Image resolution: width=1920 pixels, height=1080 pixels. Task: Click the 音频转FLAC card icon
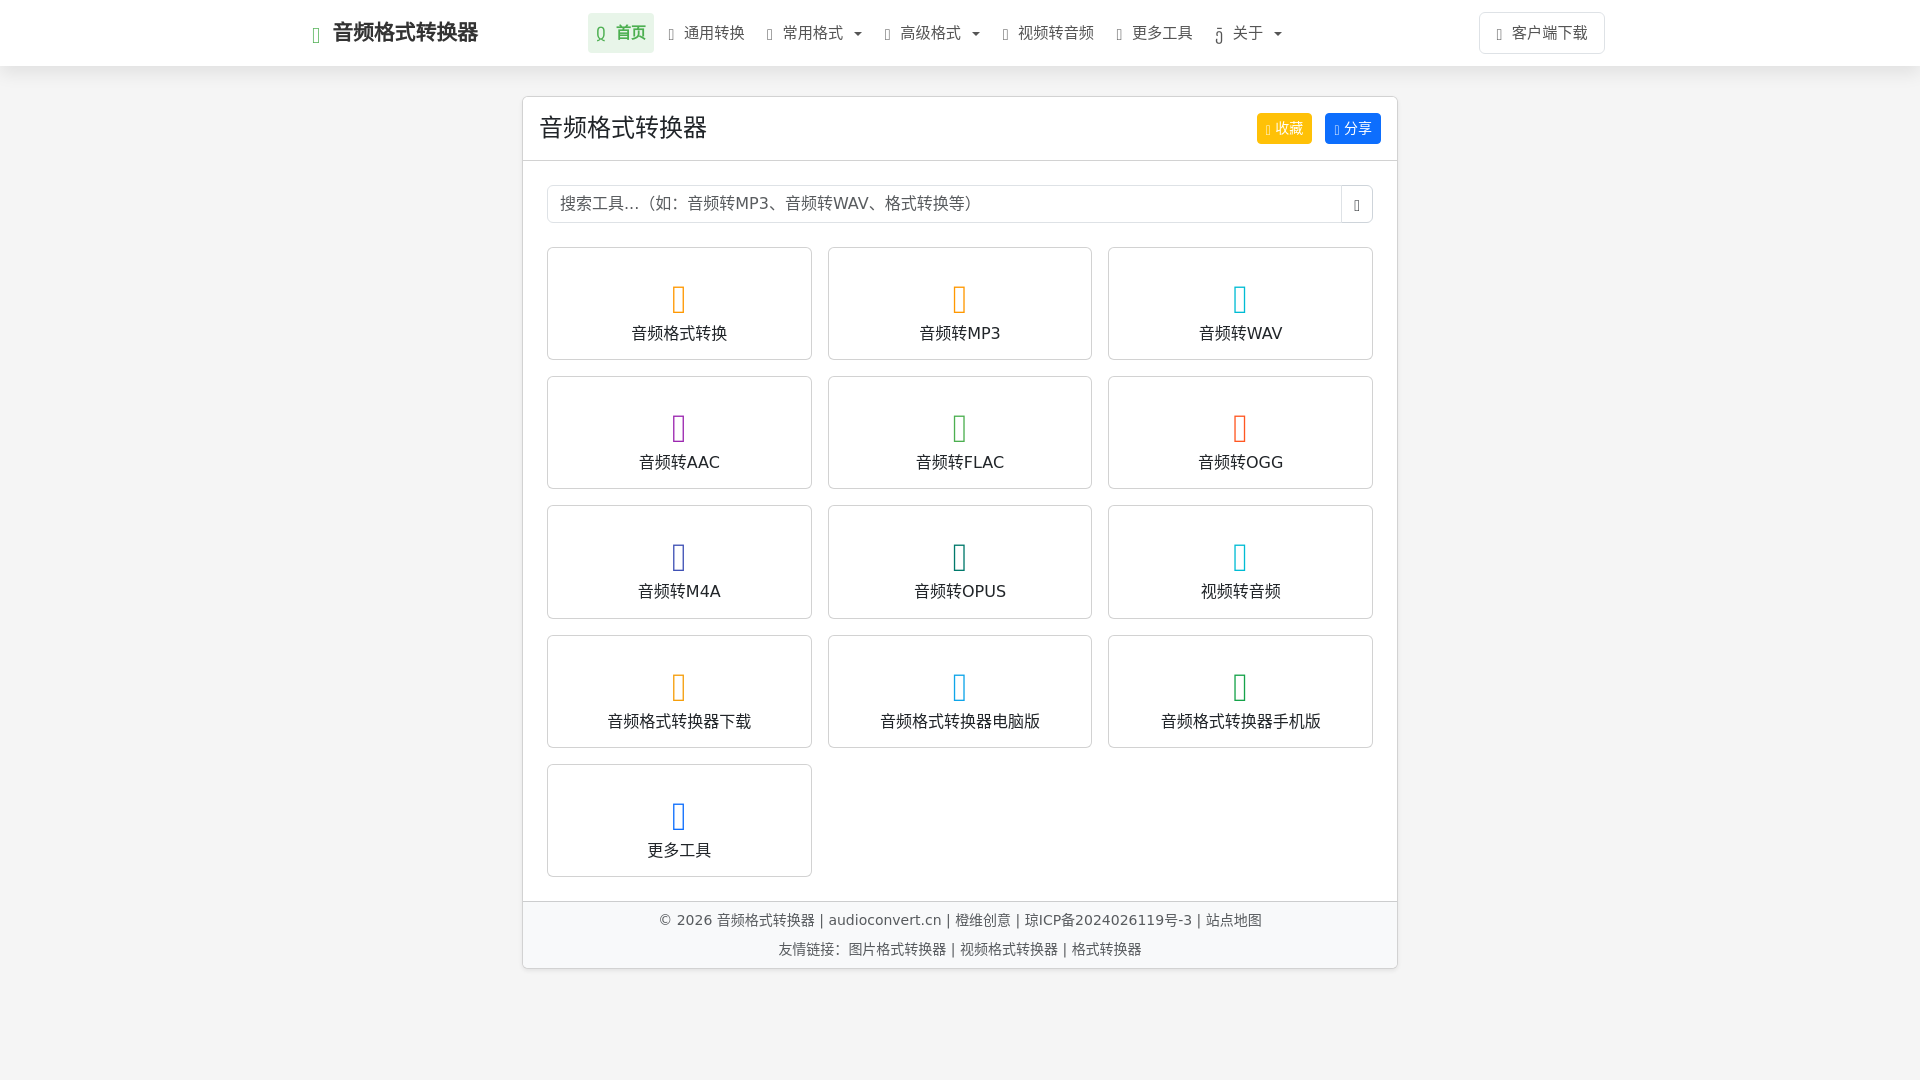pyautogui.click(x=960, y=428)
